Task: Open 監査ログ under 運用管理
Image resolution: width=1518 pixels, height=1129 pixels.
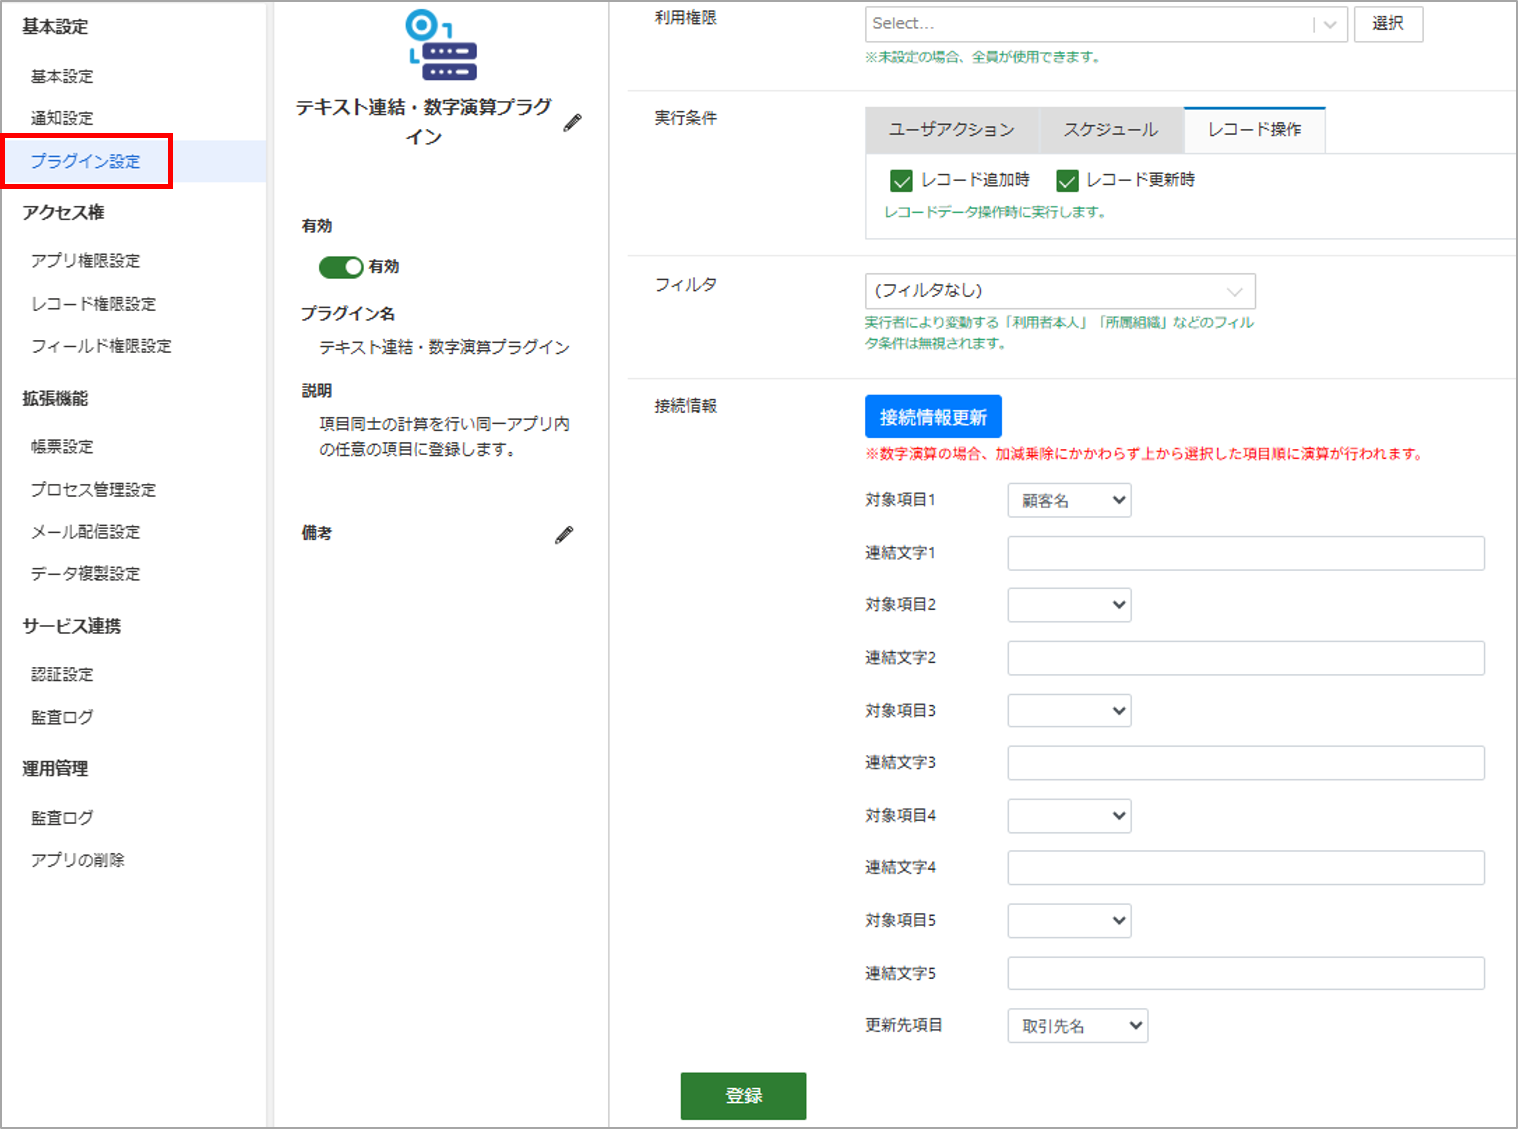Action: click(62, 818)
